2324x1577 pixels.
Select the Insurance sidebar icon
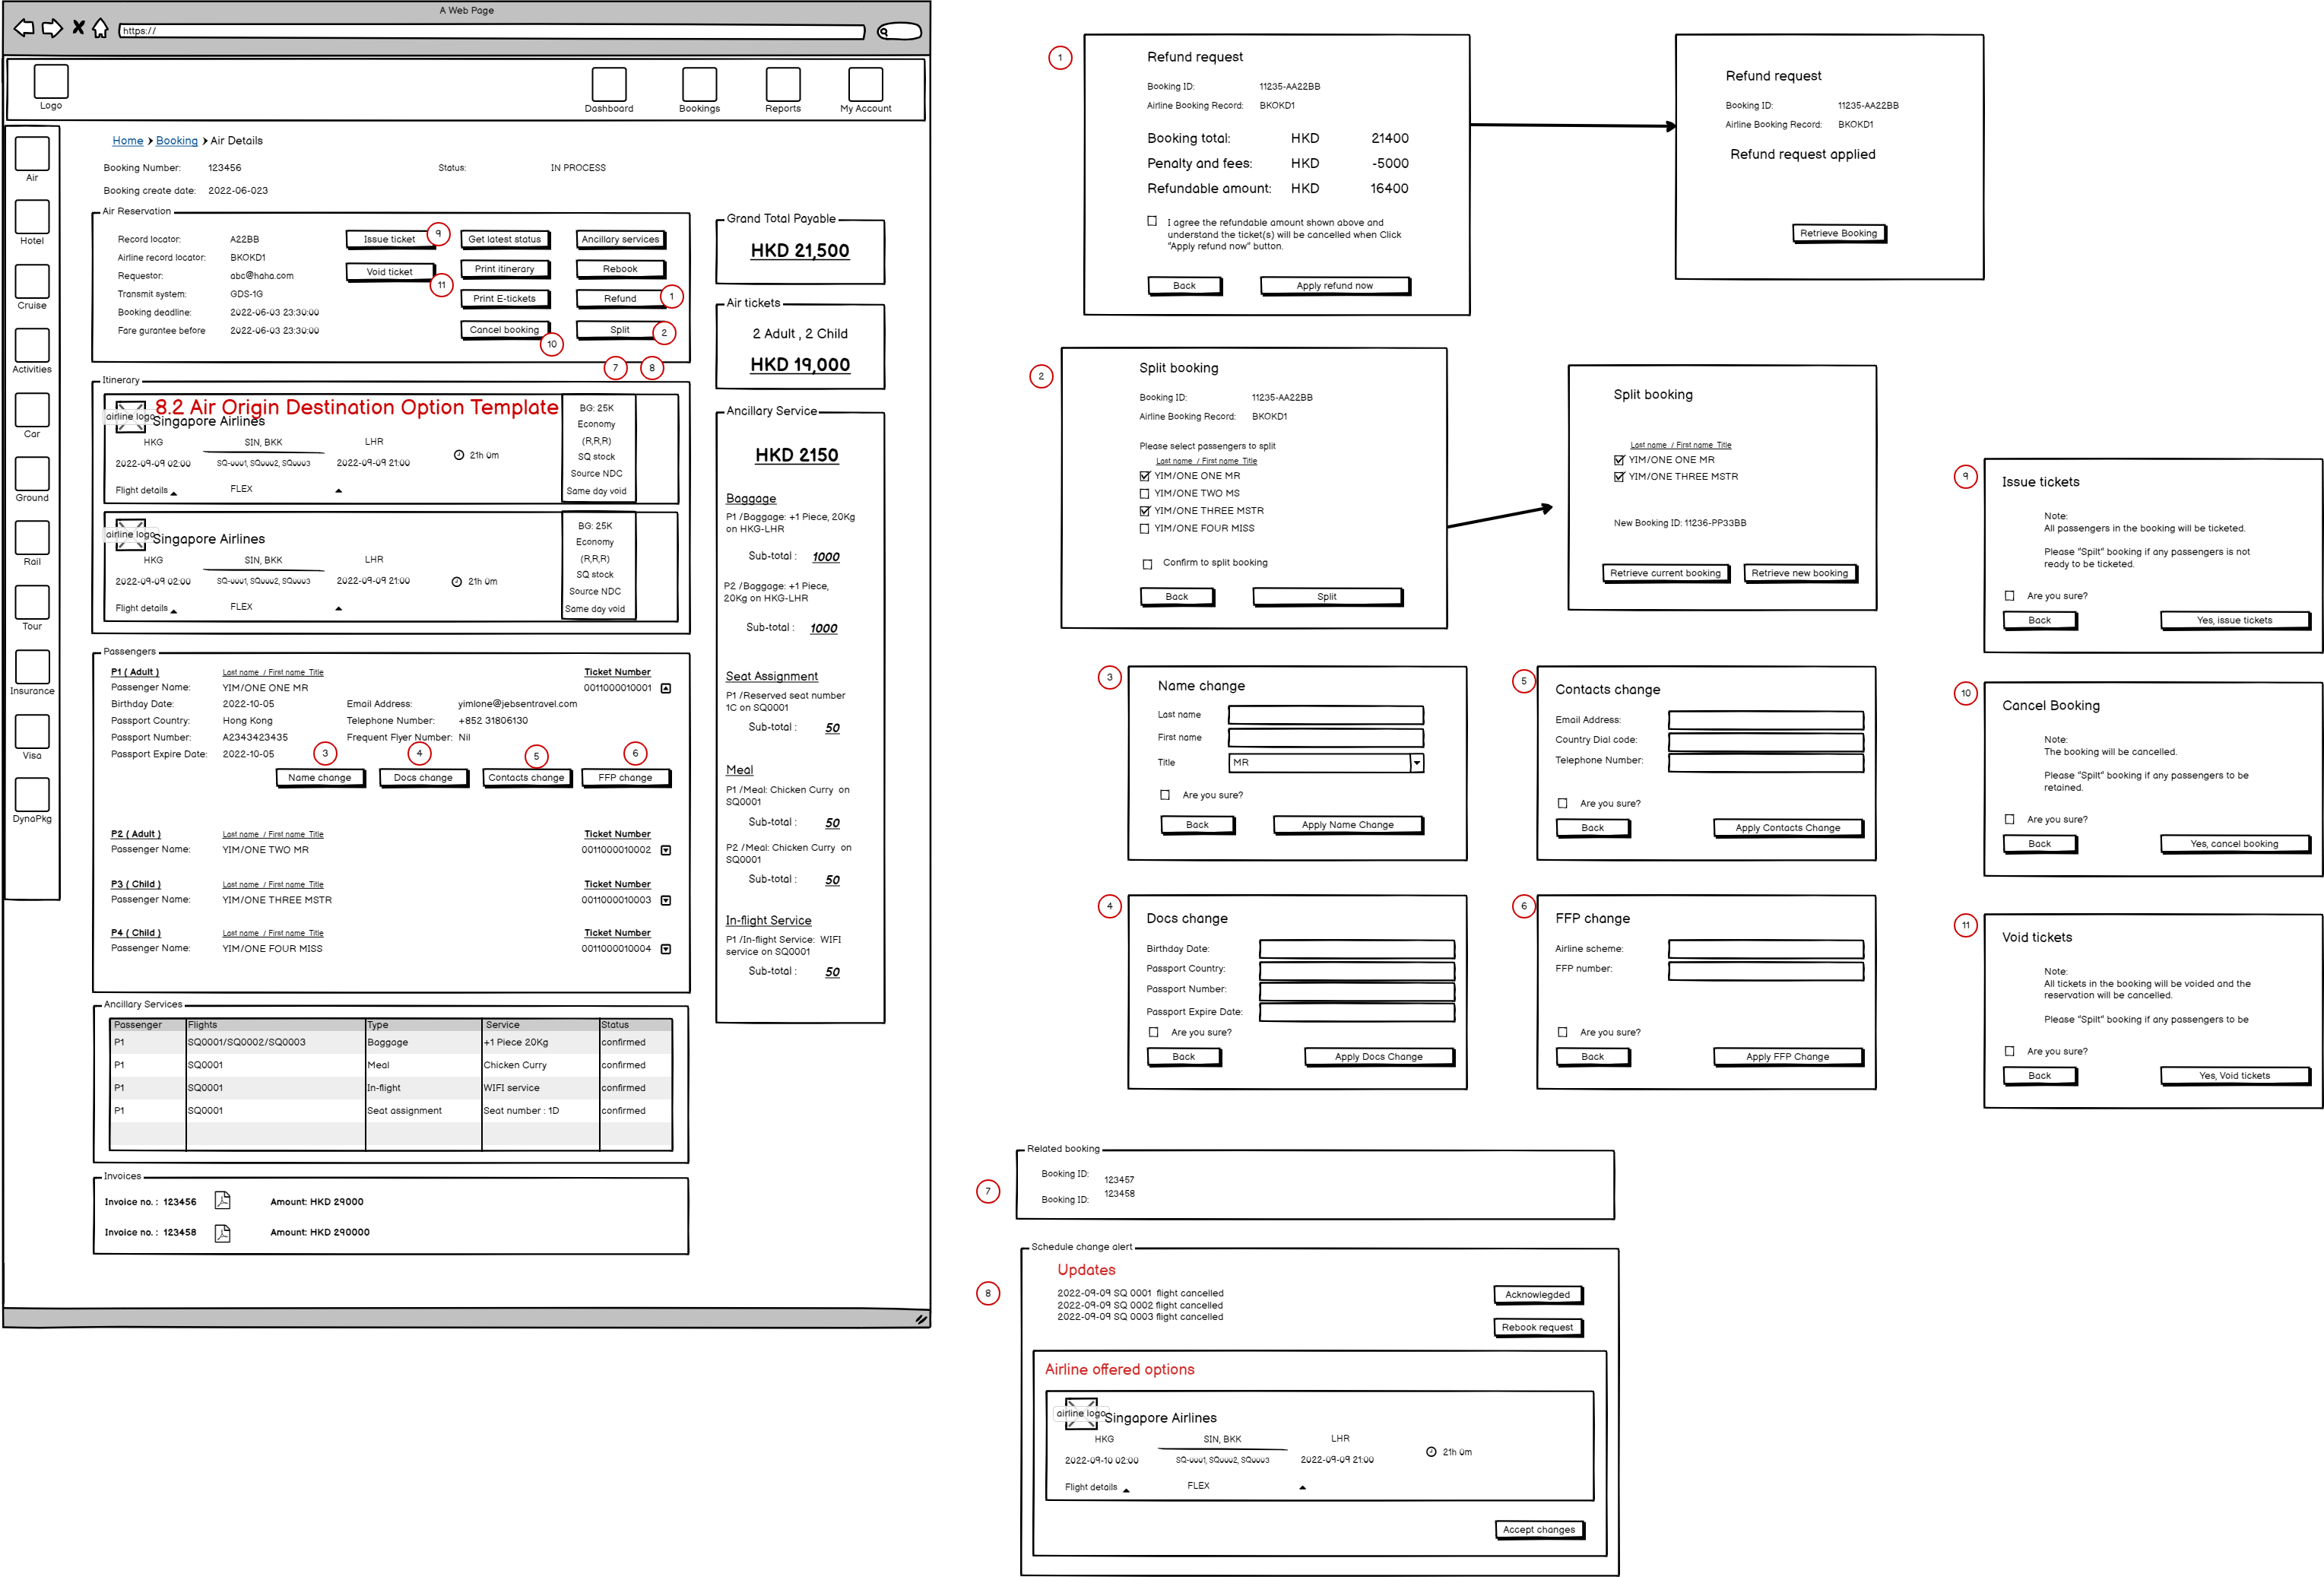click(x=32, y=667)
